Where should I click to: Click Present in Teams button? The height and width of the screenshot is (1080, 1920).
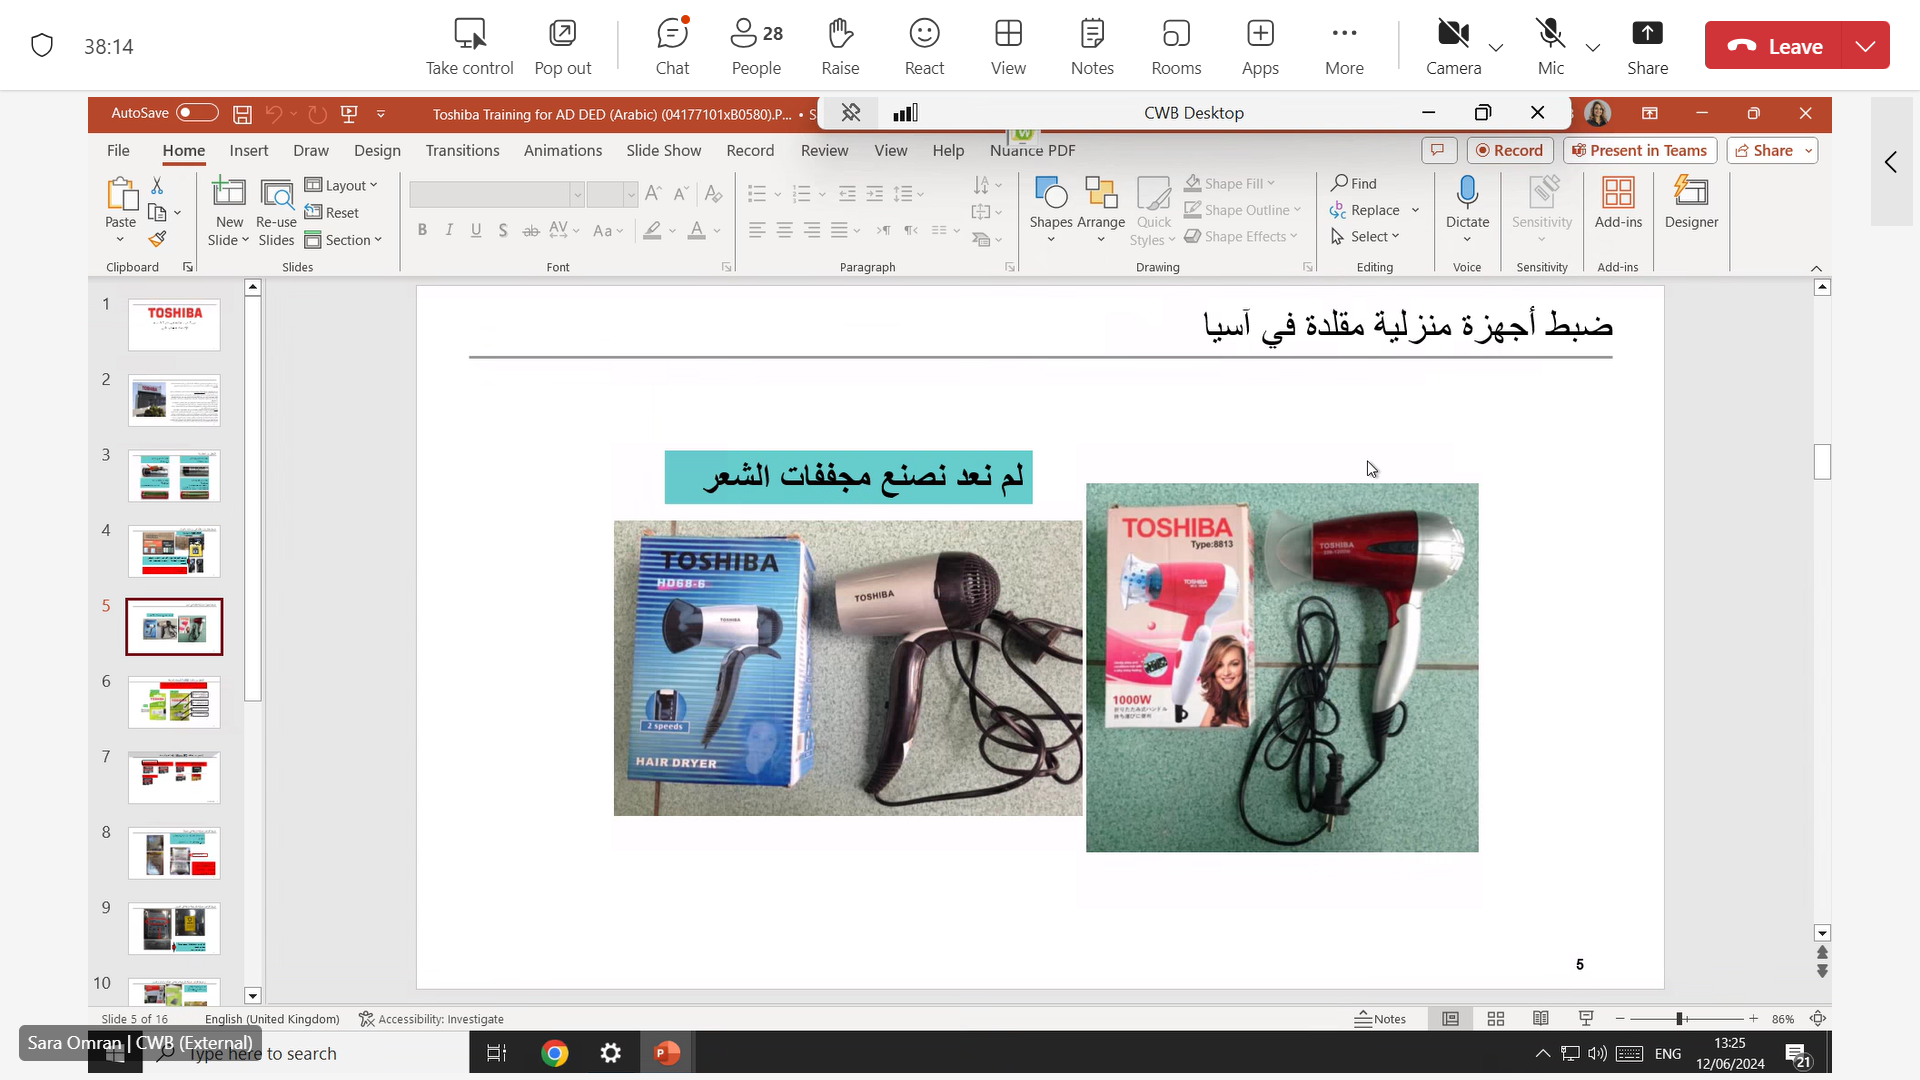coord(1639,150)
